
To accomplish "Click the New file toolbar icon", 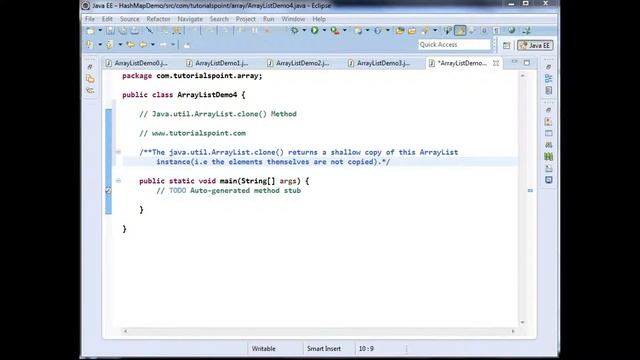I will click(91, 31).
